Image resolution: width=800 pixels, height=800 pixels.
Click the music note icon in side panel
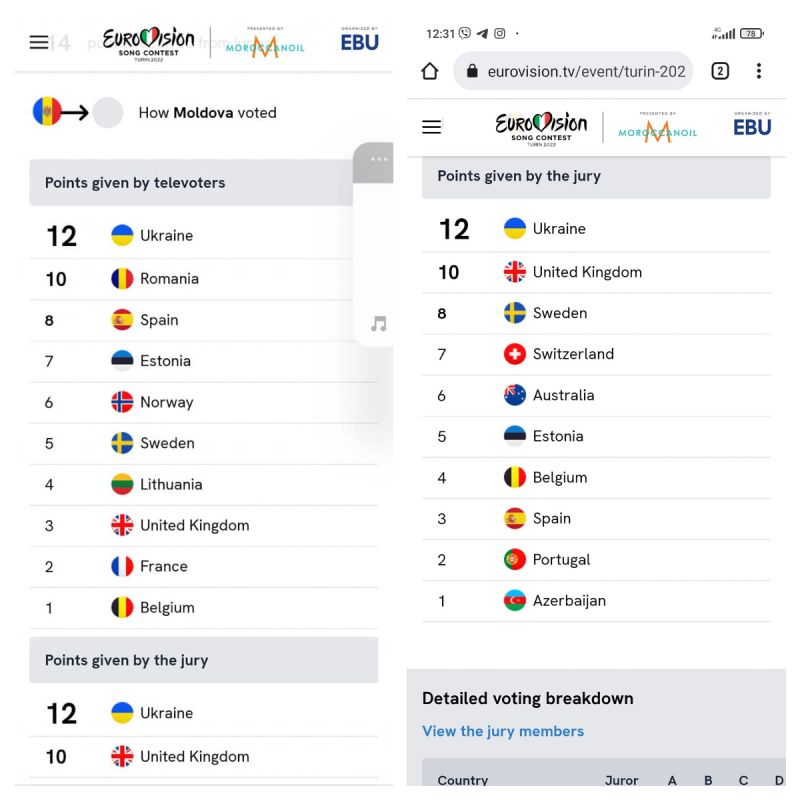379,323
